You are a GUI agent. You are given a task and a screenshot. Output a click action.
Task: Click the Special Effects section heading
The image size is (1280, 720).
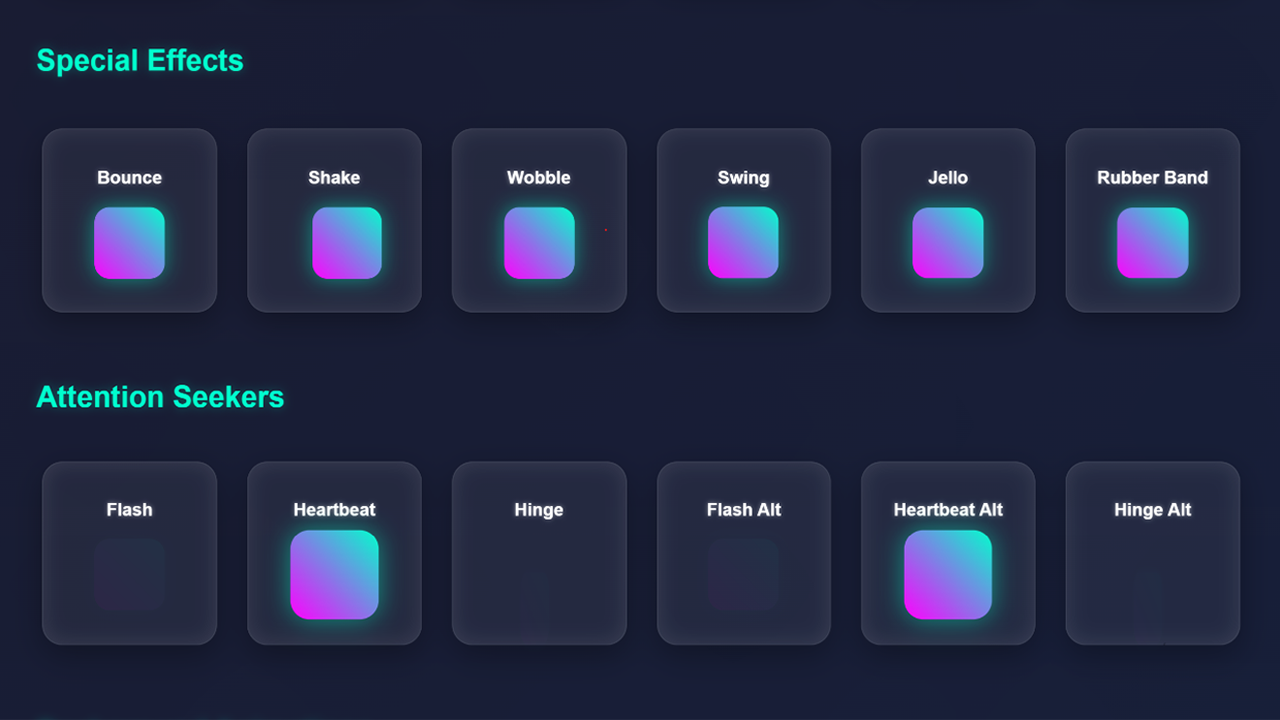140,60
